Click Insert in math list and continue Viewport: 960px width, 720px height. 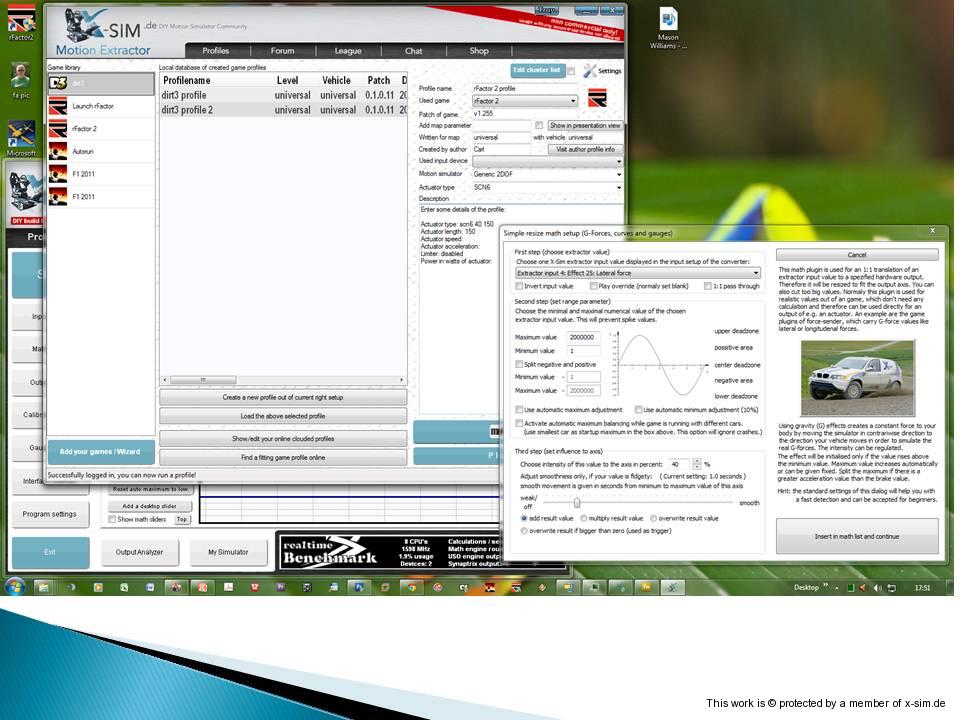pyautogui.click(x=857, y=536)
